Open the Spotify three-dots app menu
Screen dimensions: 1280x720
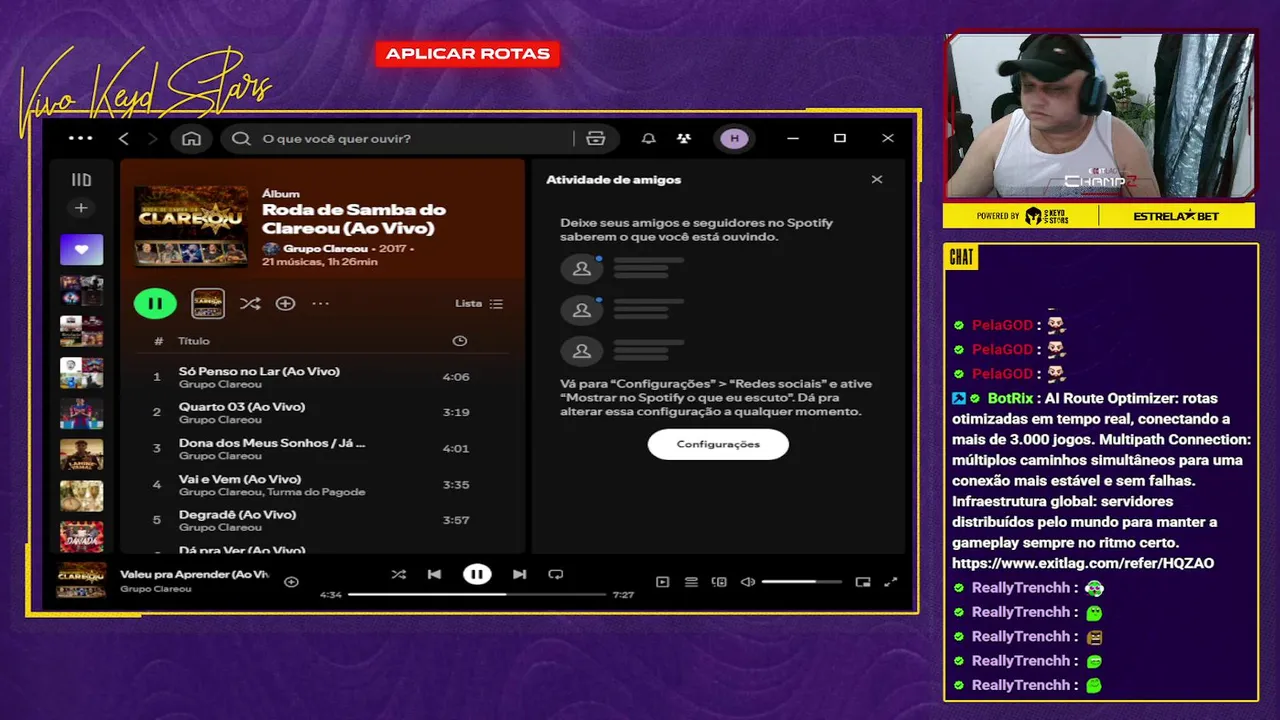point(80,139)
